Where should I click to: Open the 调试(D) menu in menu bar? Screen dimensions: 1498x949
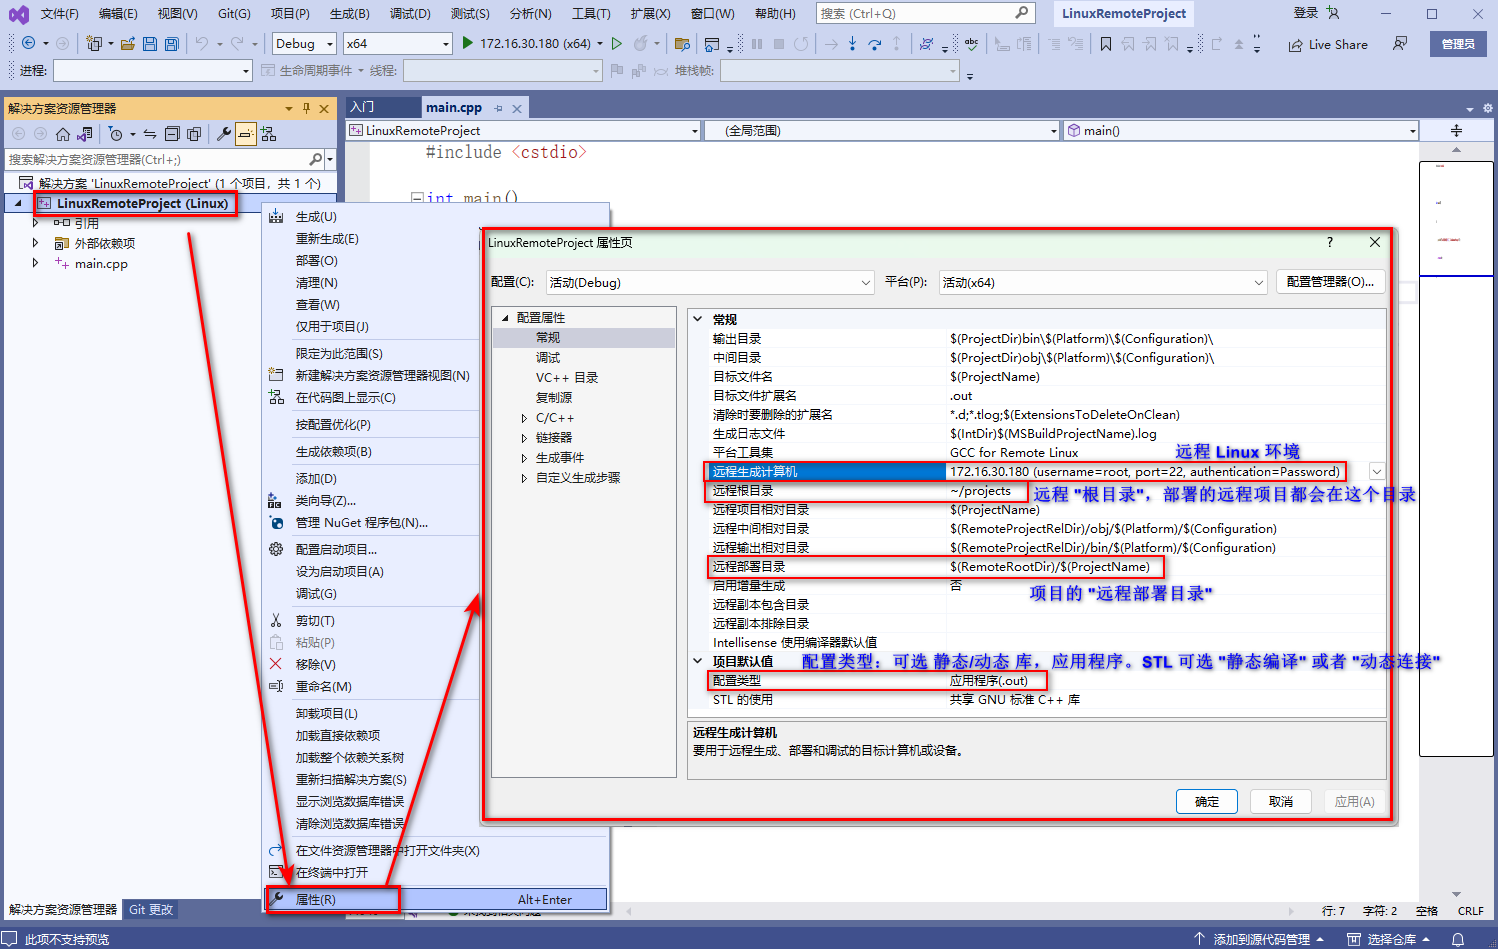410,14
